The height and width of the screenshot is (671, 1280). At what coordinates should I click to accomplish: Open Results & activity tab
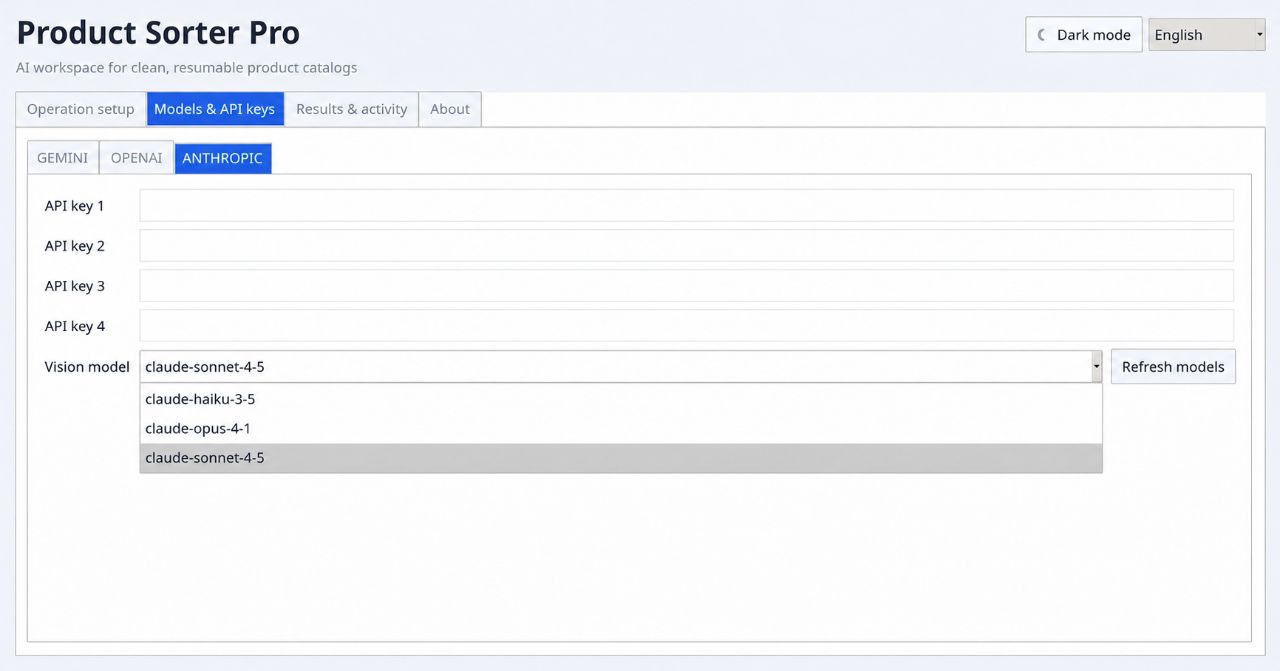[x=351, y=109]
